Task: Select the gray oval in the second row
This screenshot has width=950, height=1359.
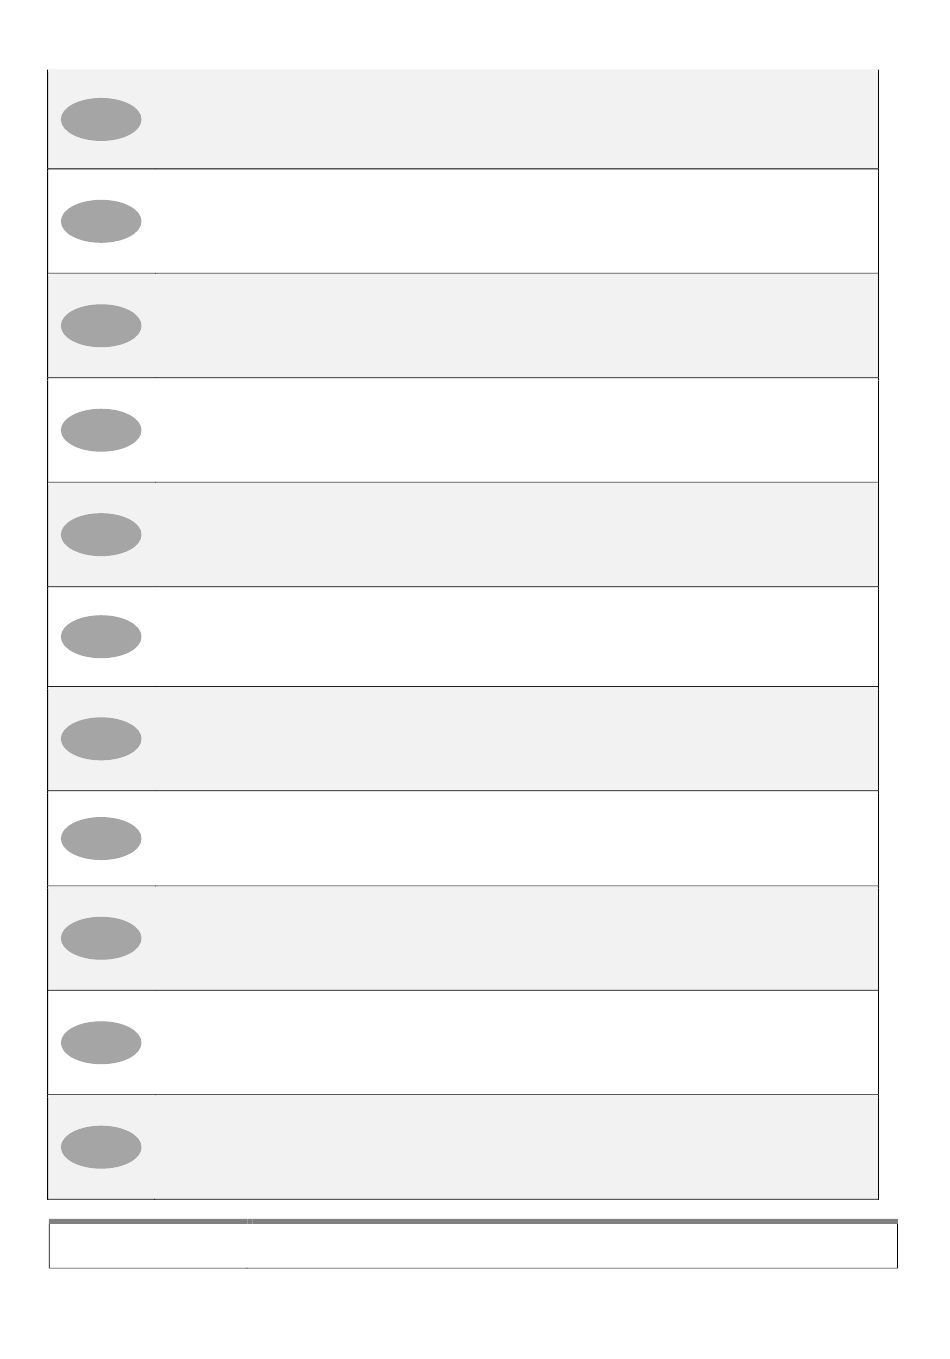Action: [x=101, y=221]
